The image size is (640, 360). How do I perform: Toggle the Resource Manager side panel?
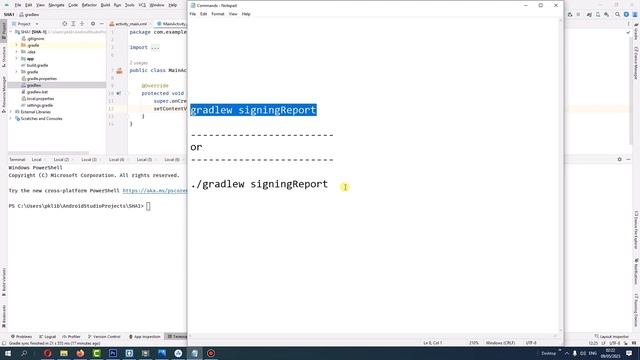click(4, 94)
